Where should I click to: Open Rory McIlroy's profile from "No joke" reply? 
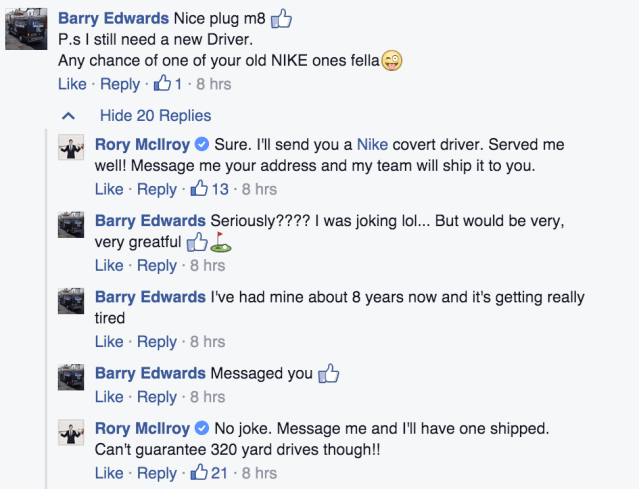(x=143, y=429)
